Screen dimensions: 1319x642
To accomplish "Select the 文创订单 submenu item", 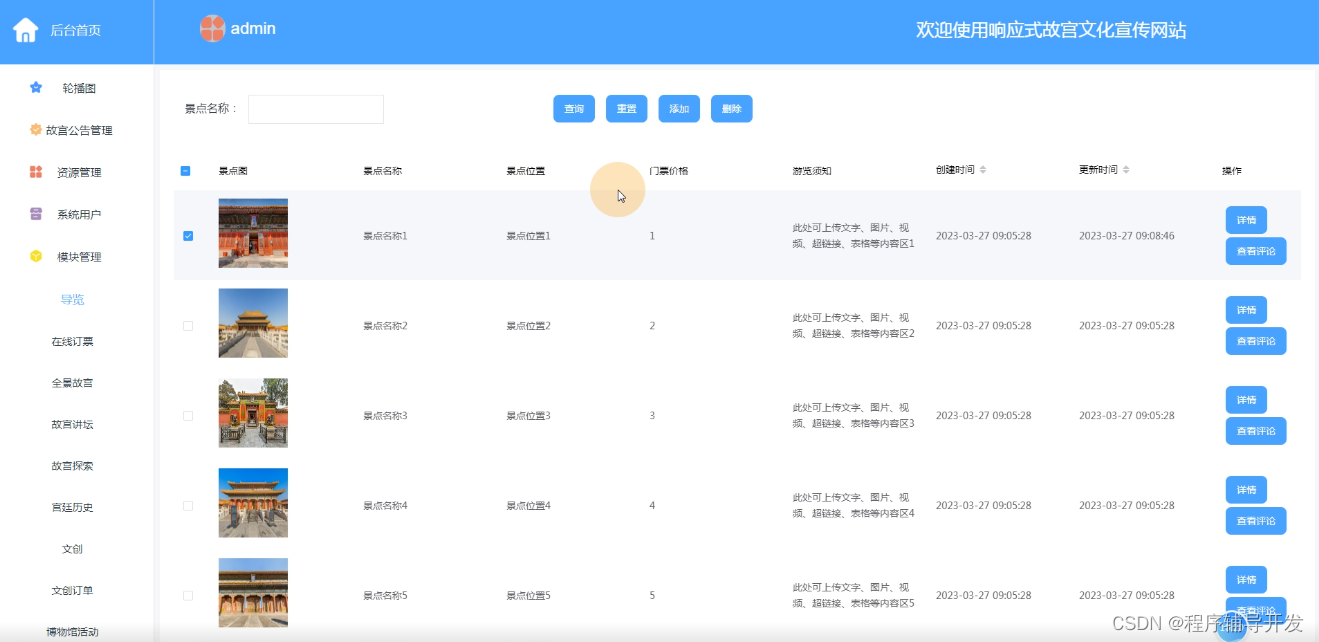I will click(72, 591).
